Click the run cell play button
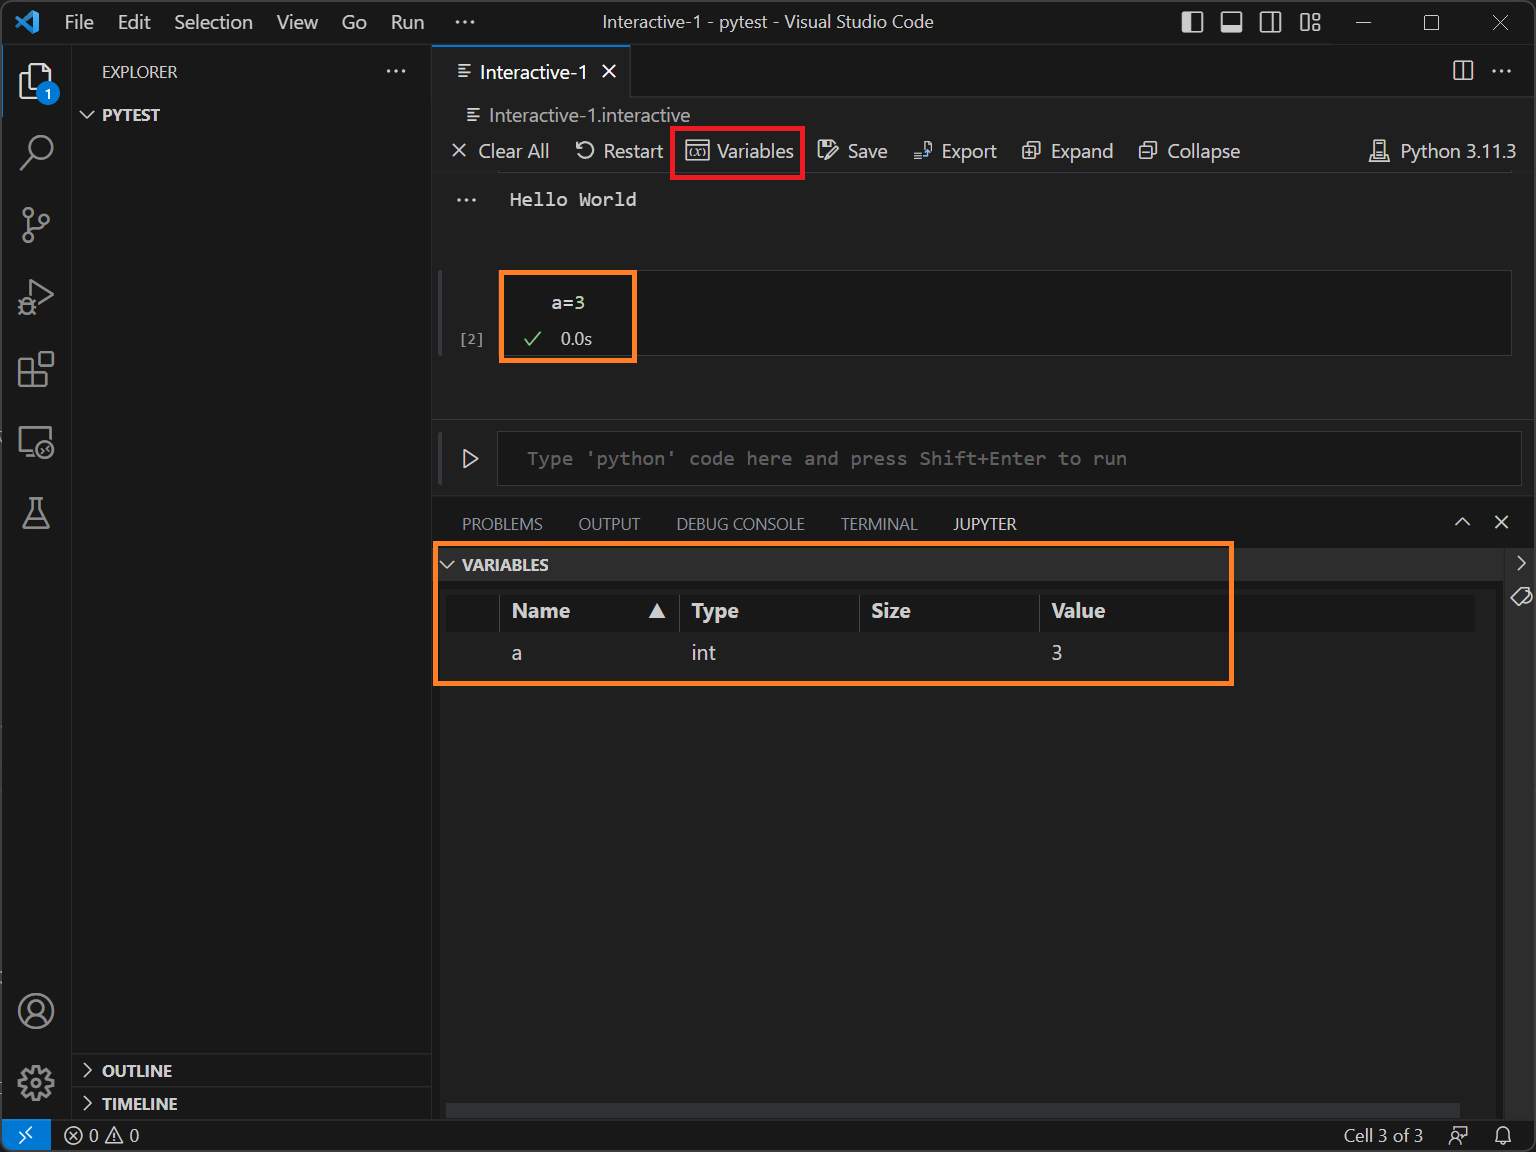 pyautogui.click(x=470, y=459)
